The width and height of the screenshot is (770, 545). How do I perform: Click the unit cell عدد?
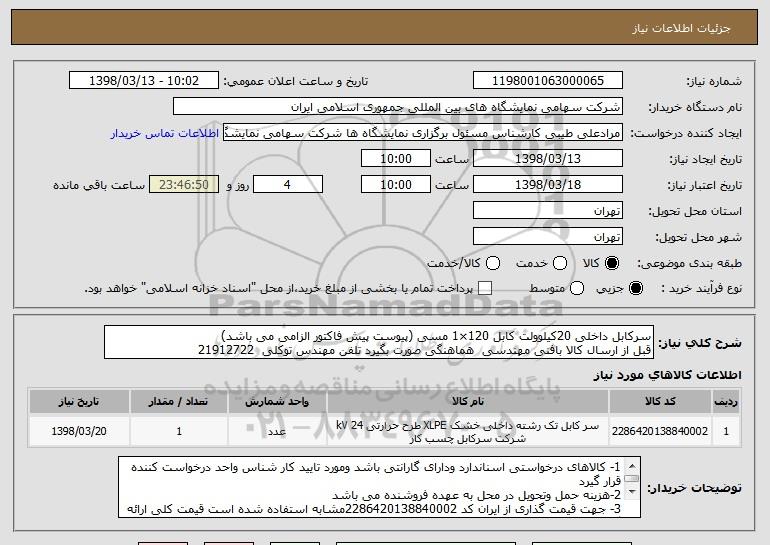(277, 431)
